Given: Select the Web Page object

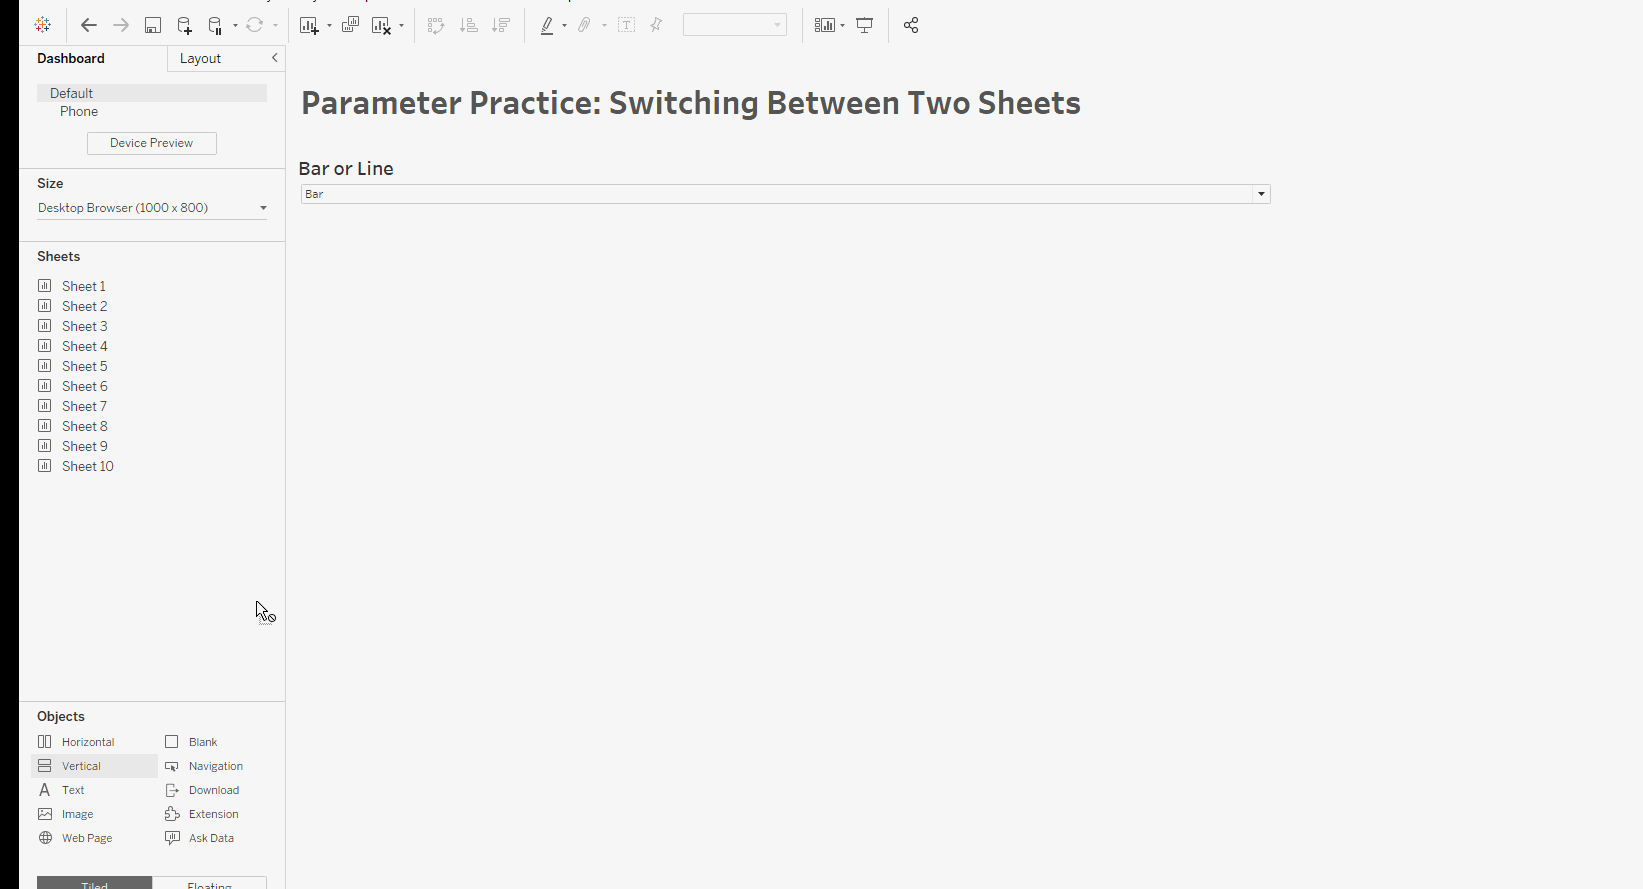Looking at the screenshot, I should pos(86,838).
